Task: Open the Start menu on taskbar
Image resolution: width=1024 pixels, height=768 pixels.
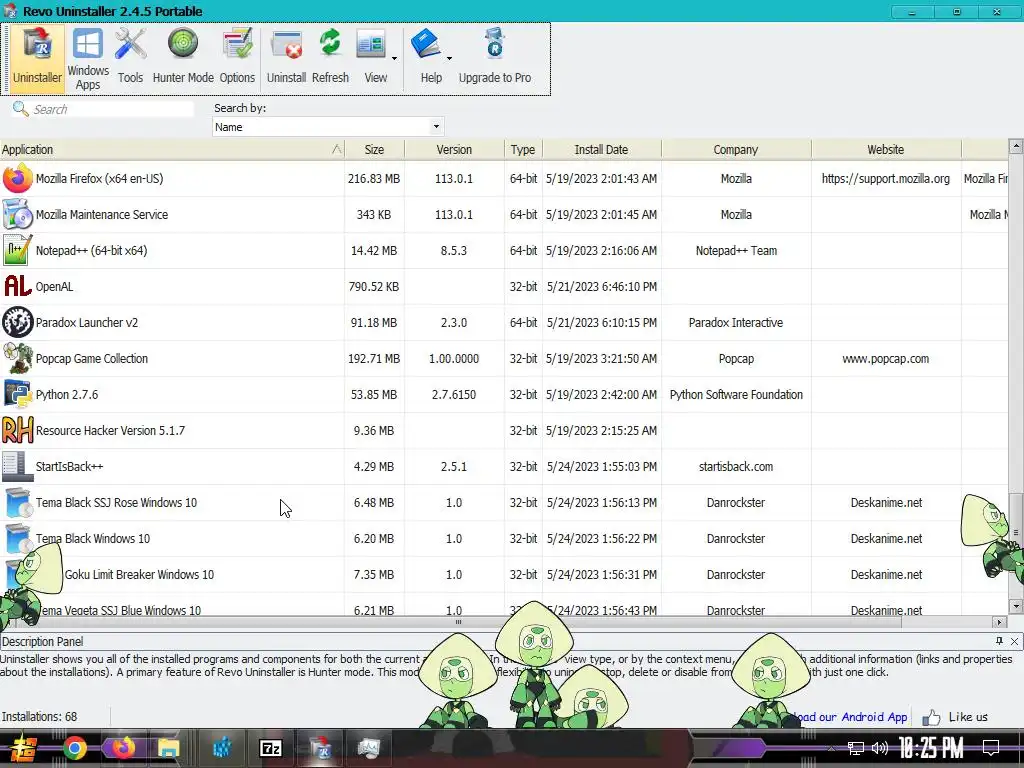Action: pyautogui.click(x=22, y=748)
